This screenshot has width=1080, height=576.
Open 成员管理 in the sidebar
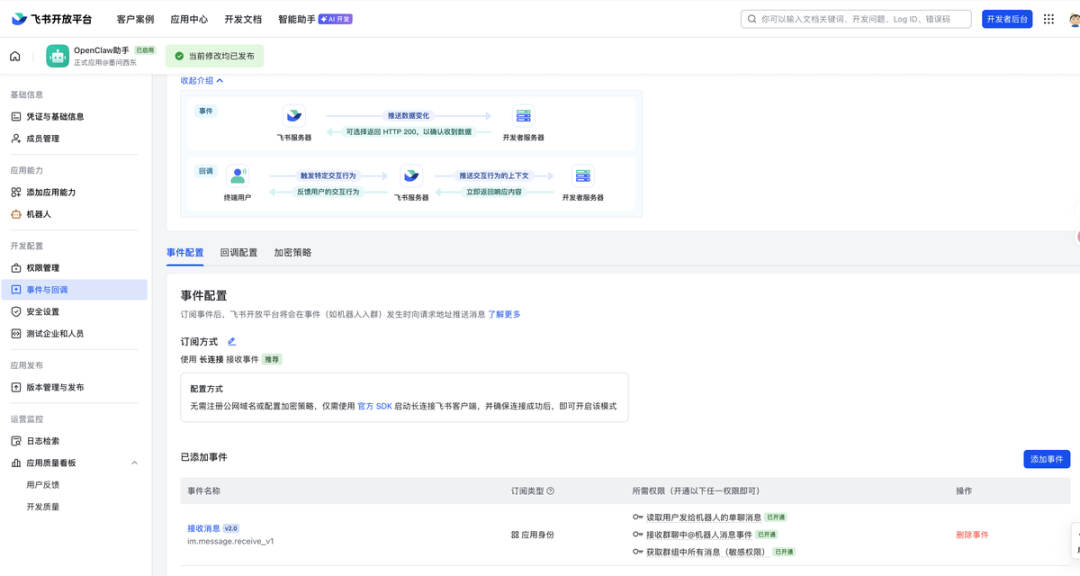(x=46, y=138)
